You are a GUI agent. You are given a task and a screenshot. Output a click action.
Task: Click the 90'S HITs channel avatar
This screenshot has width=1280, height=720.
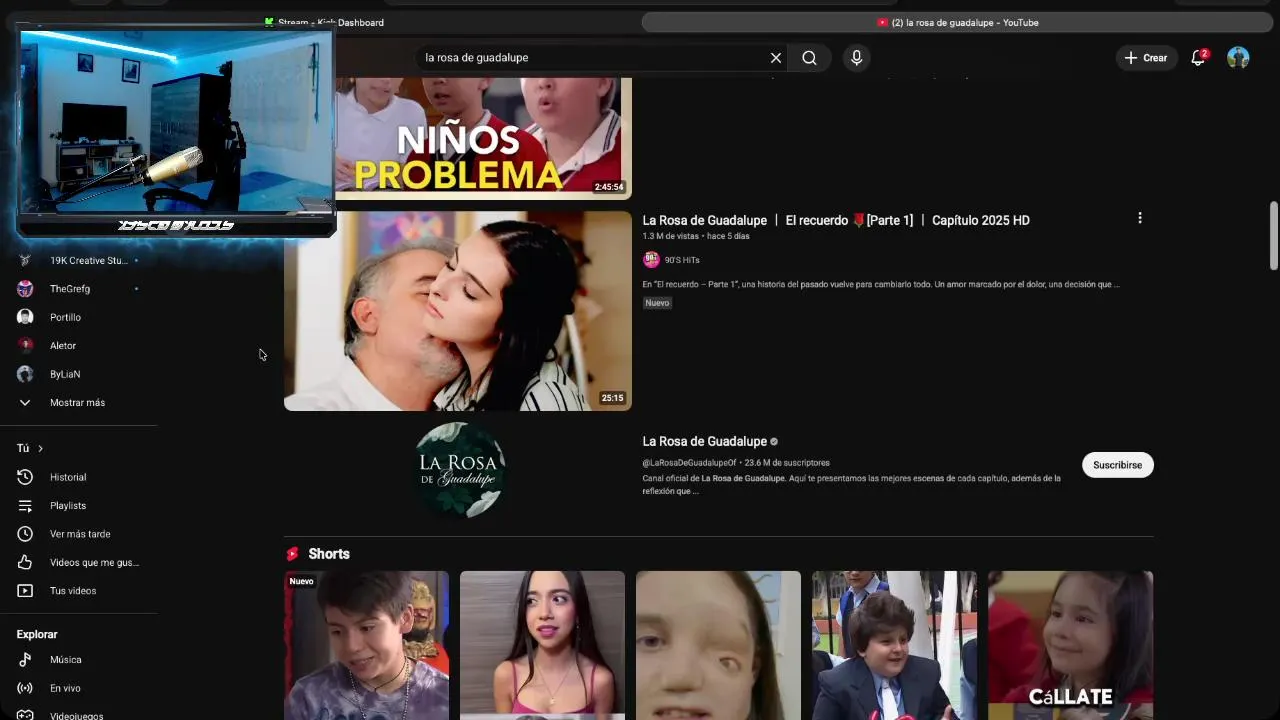point(651,260)
